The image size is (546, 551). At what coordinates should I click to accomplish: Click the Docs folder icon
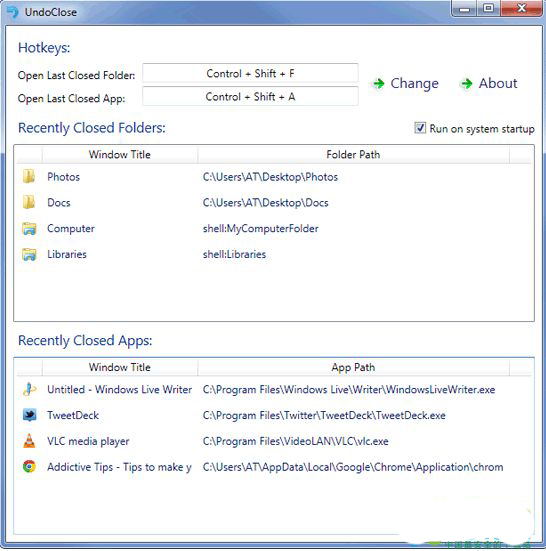click(29, 202)
